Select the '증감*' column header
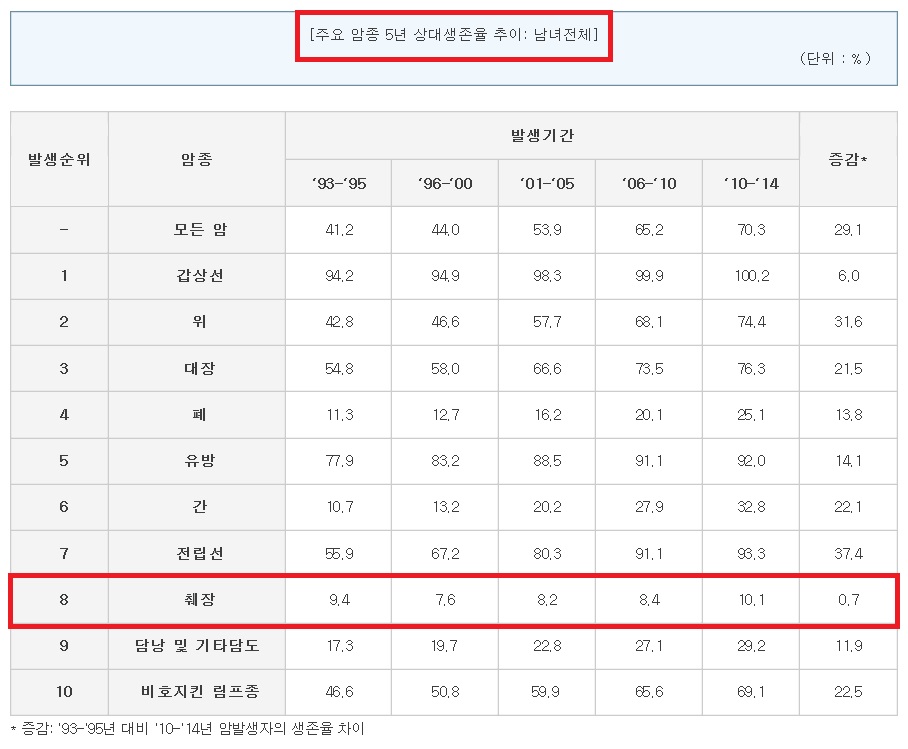This screenshot has height=749, width=908. (x=848, y=159)
